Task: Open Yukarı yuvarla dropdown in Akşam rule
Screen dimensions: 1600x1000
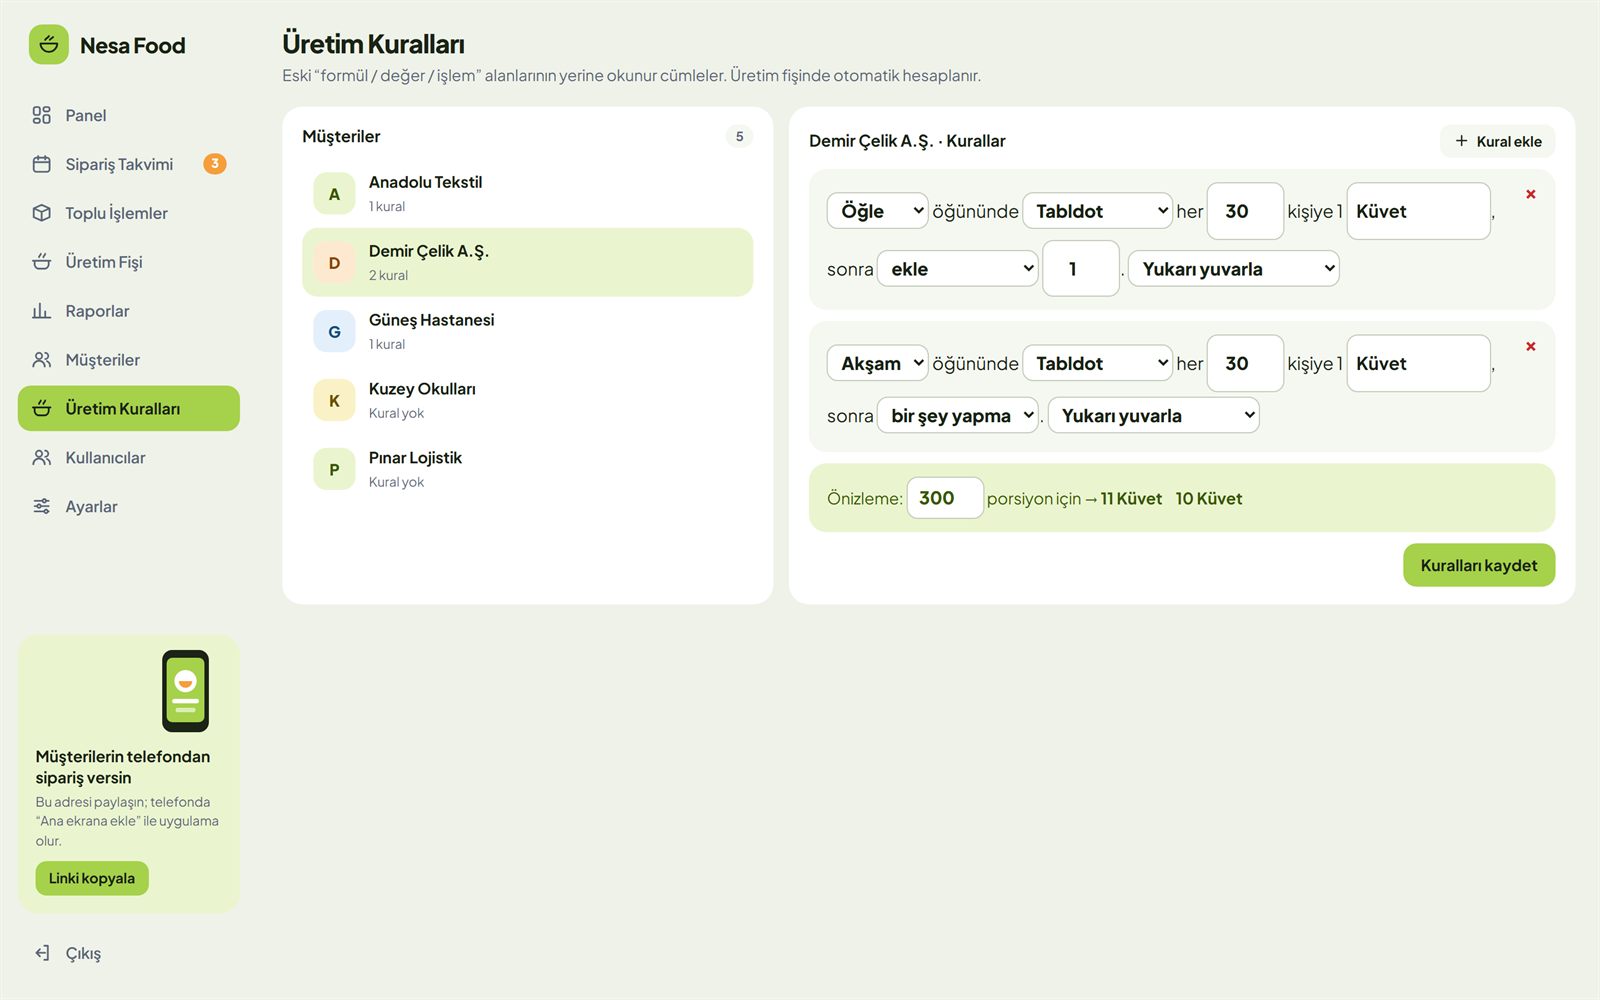Action: tap(1153, 416)
